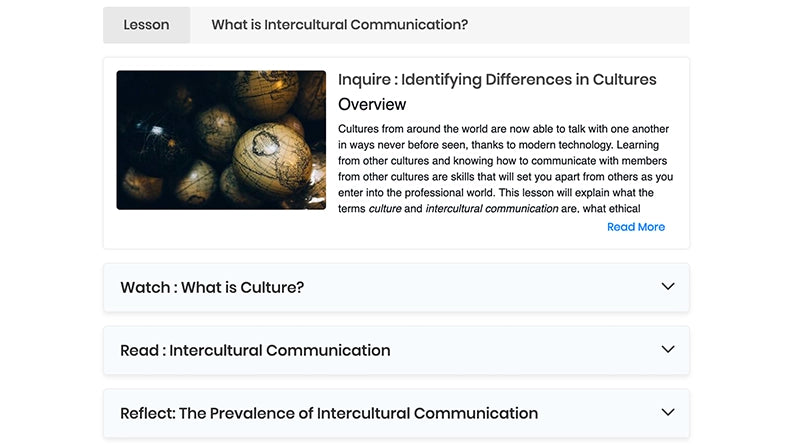Open 'Inquire : Identifying Differences in Cultures' heading
795x448 pixels.
click(497, 80)
